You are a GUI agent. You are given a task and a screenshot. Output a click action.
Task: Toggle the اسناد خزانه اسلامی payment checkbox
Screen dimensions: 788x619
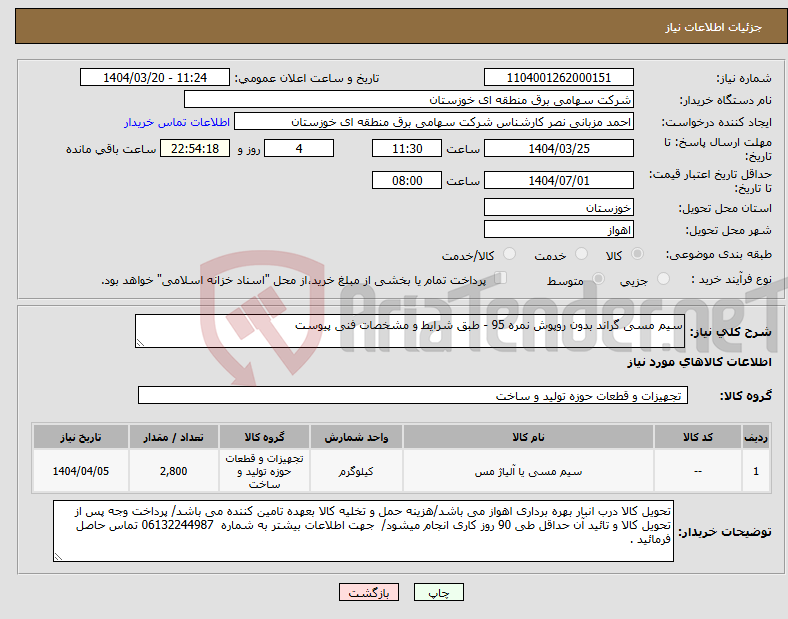tap(501, 278)
